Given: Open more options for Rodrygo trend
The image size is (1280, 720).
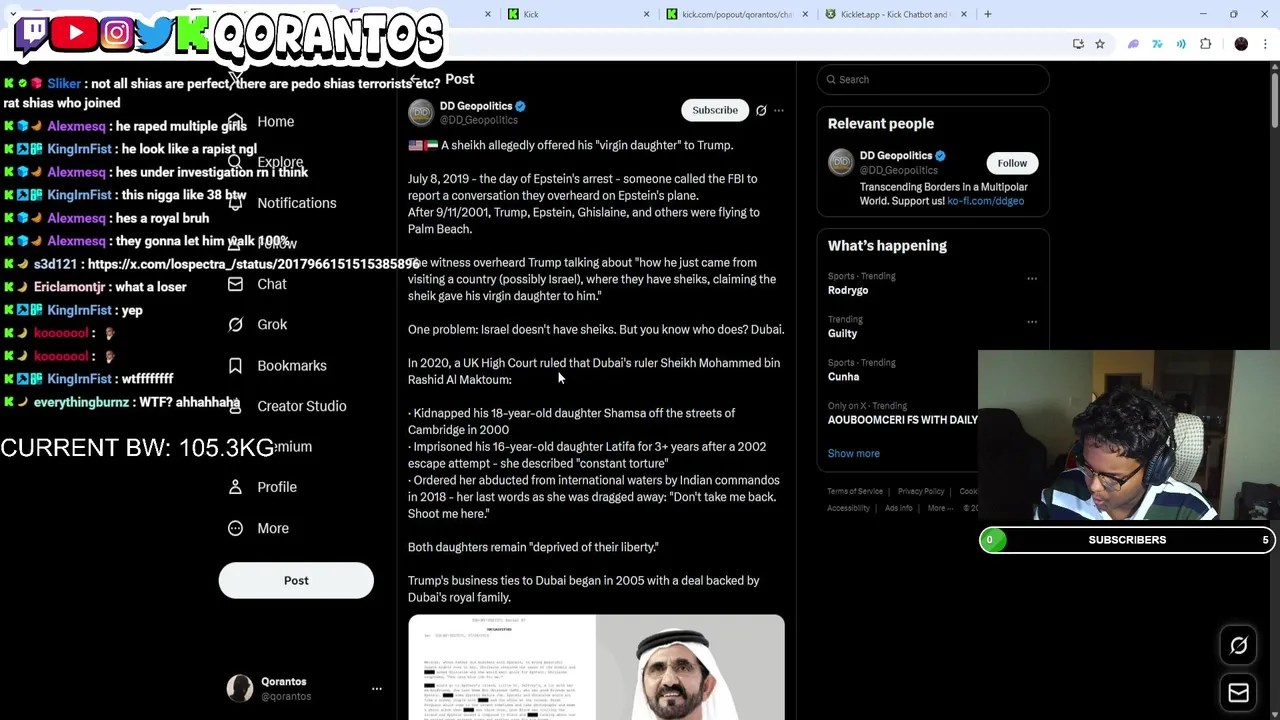Looking at the screenshot, I should (x=1032, y=279).
